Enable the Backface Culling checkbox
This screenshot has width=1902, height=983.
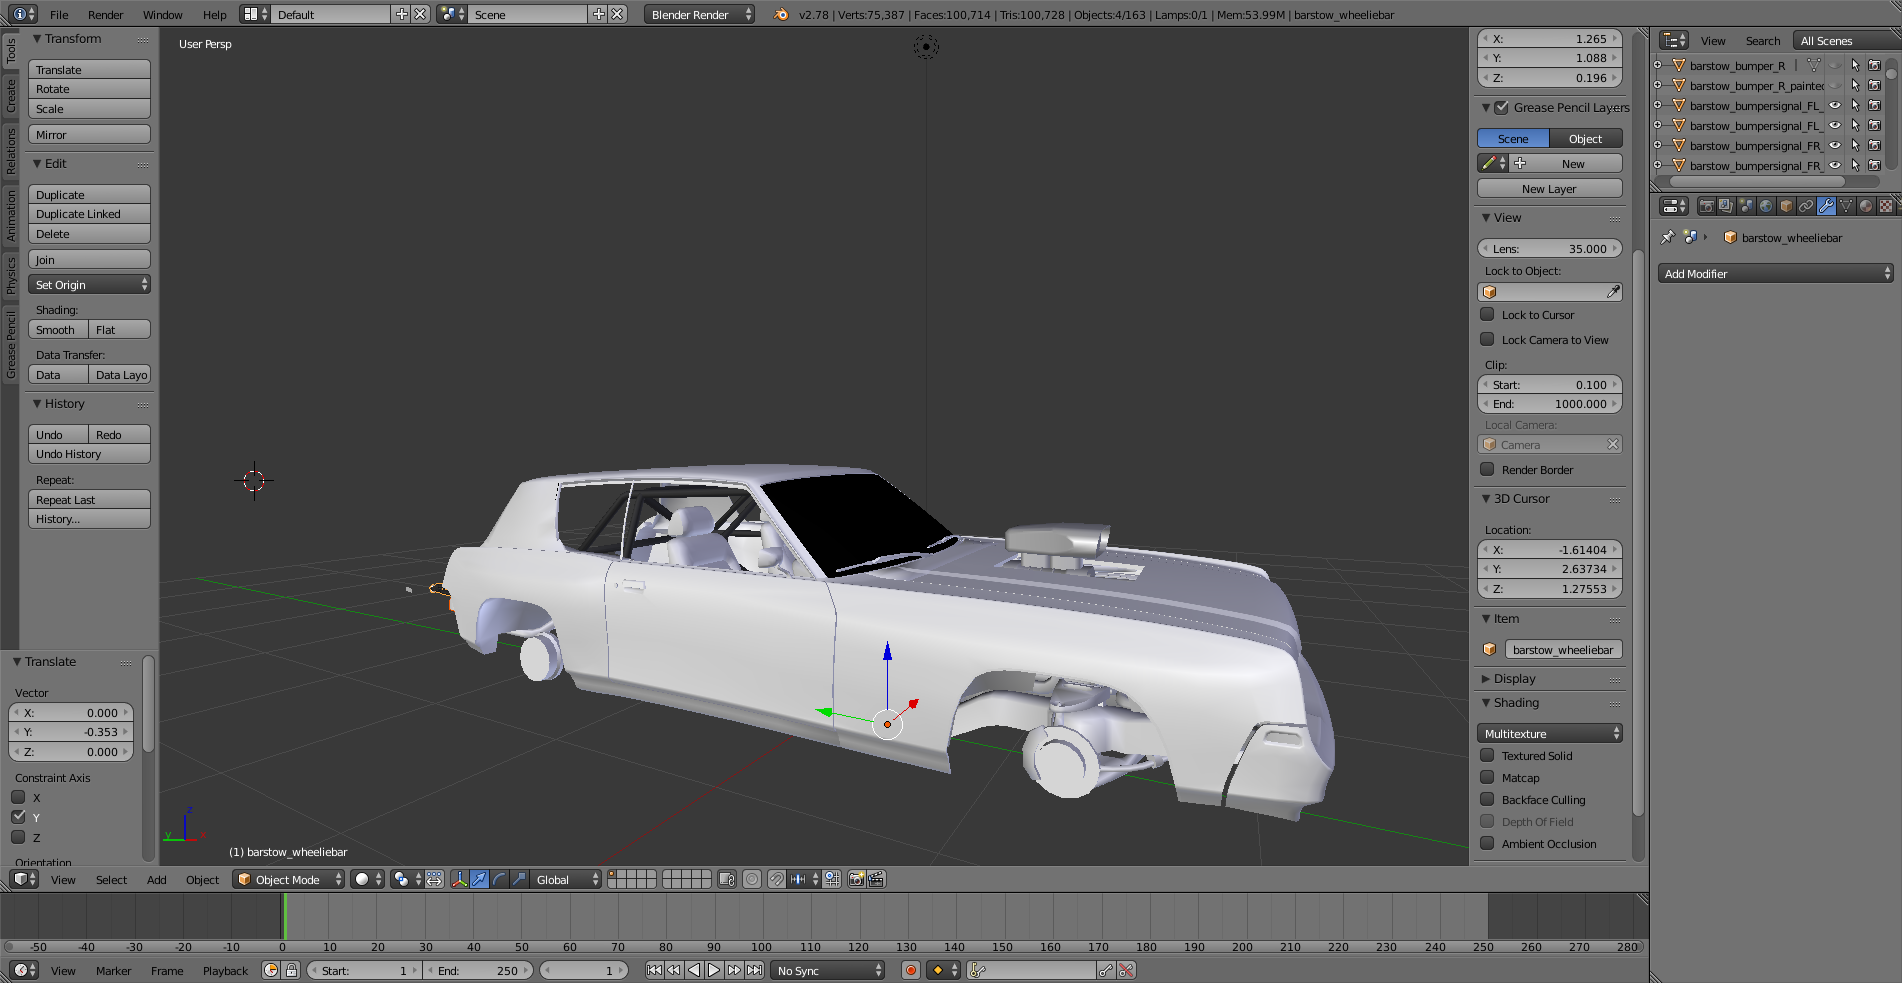click(1488, 800)
